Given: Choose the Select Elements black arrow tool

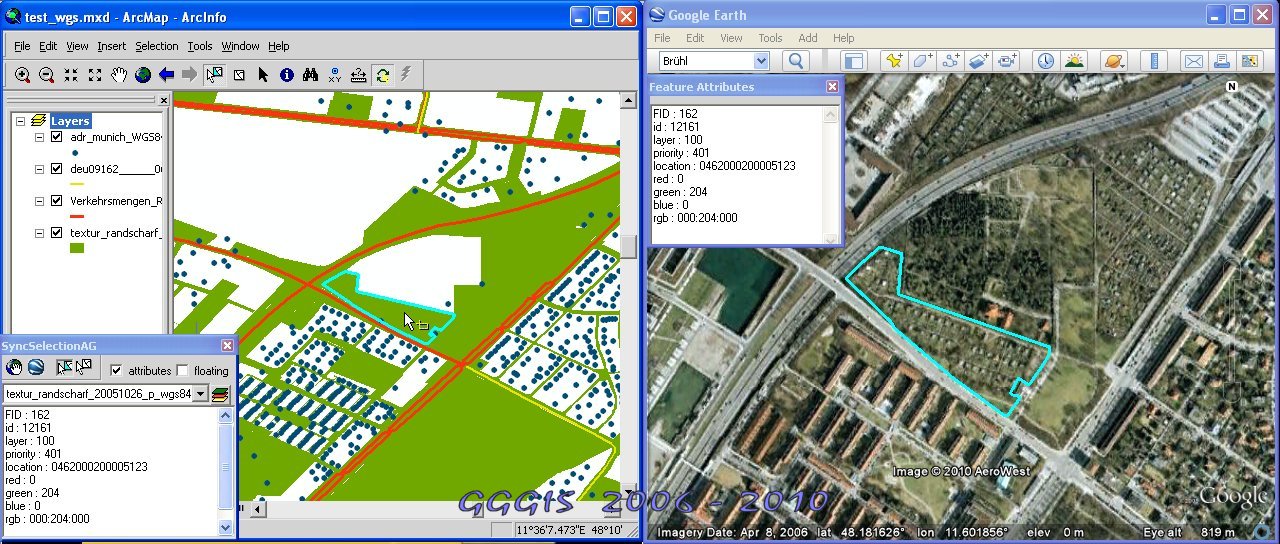Looking at the screenshot, I should tap(263, 75).
